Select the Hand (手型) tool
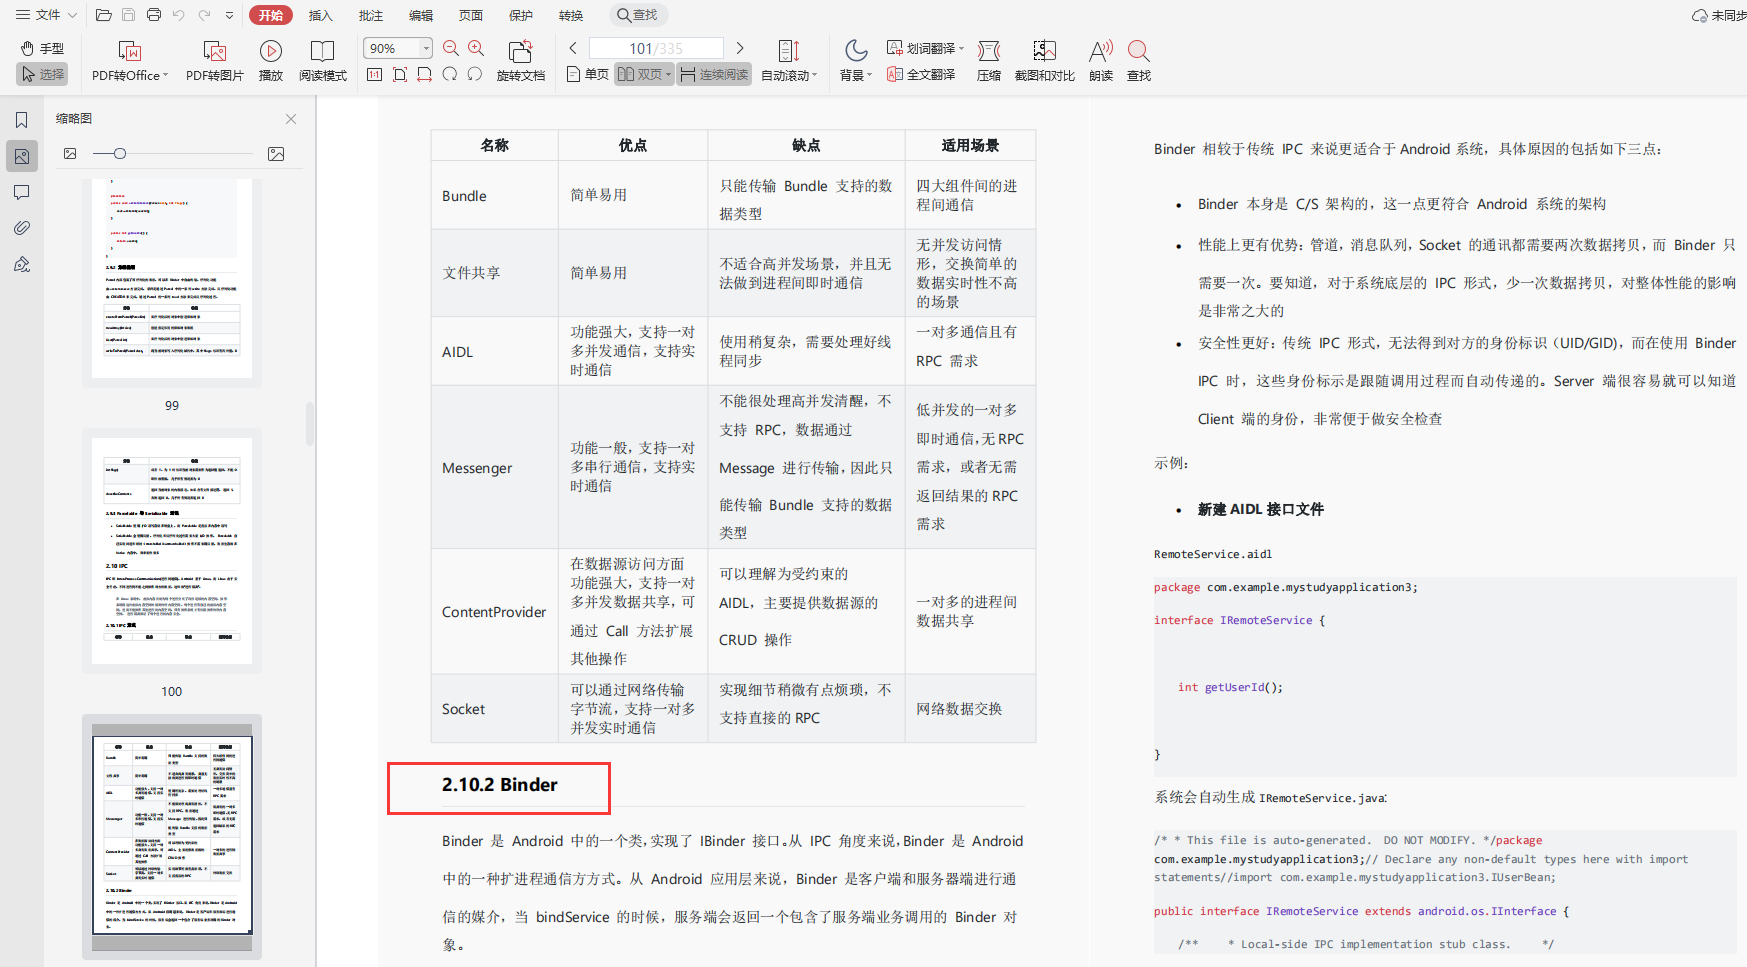 42,48
